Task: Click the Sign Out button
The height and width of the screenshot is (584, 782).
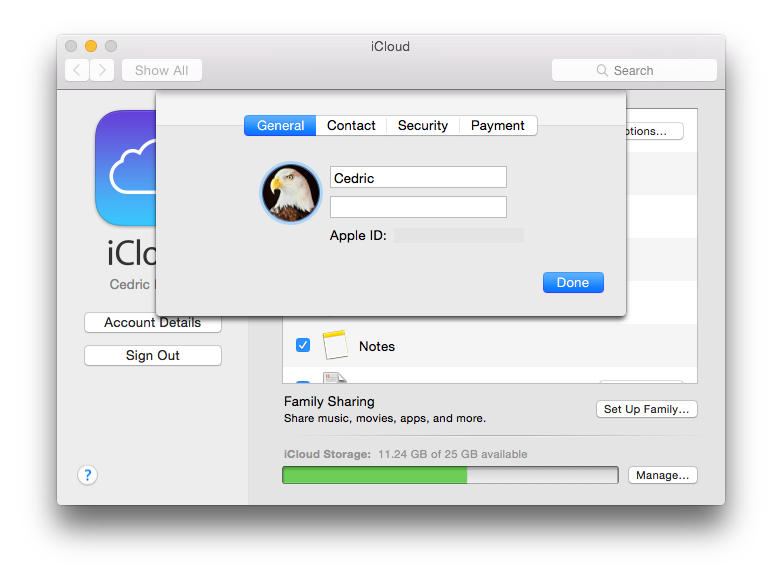Action: 153,356
